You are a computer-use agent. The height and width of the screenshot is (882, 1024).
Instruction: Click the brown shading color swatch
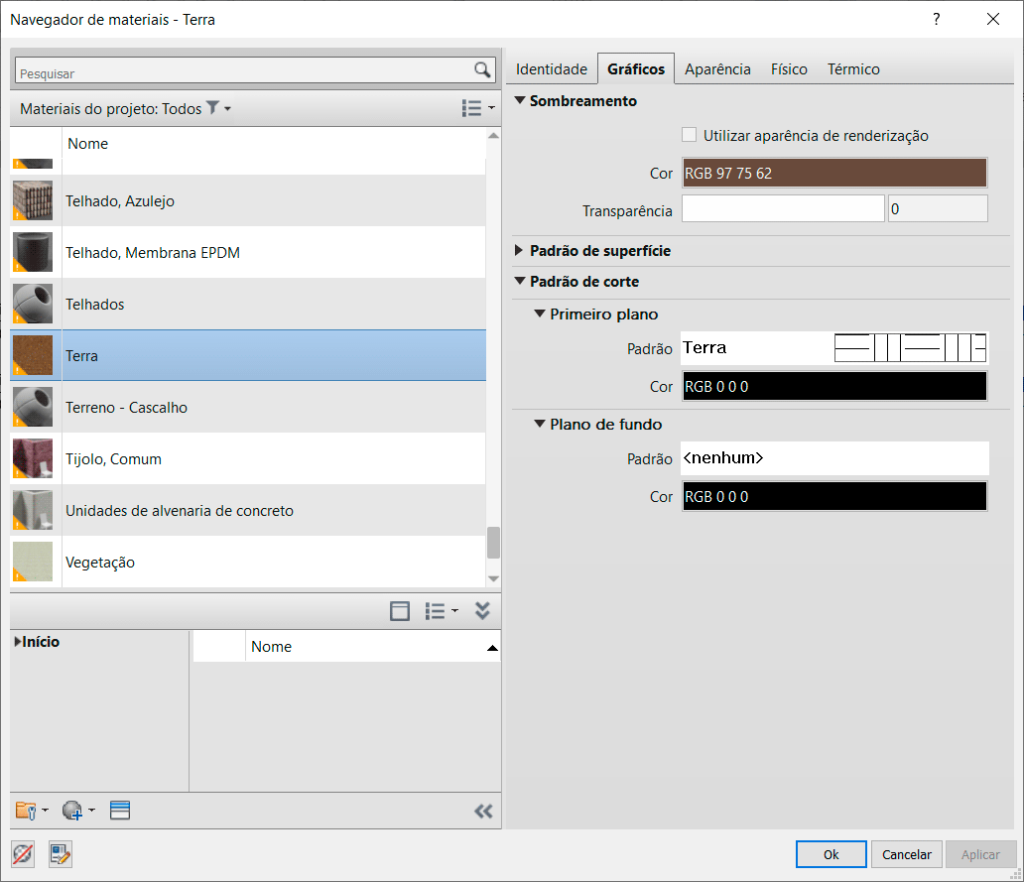click(834, 173)
